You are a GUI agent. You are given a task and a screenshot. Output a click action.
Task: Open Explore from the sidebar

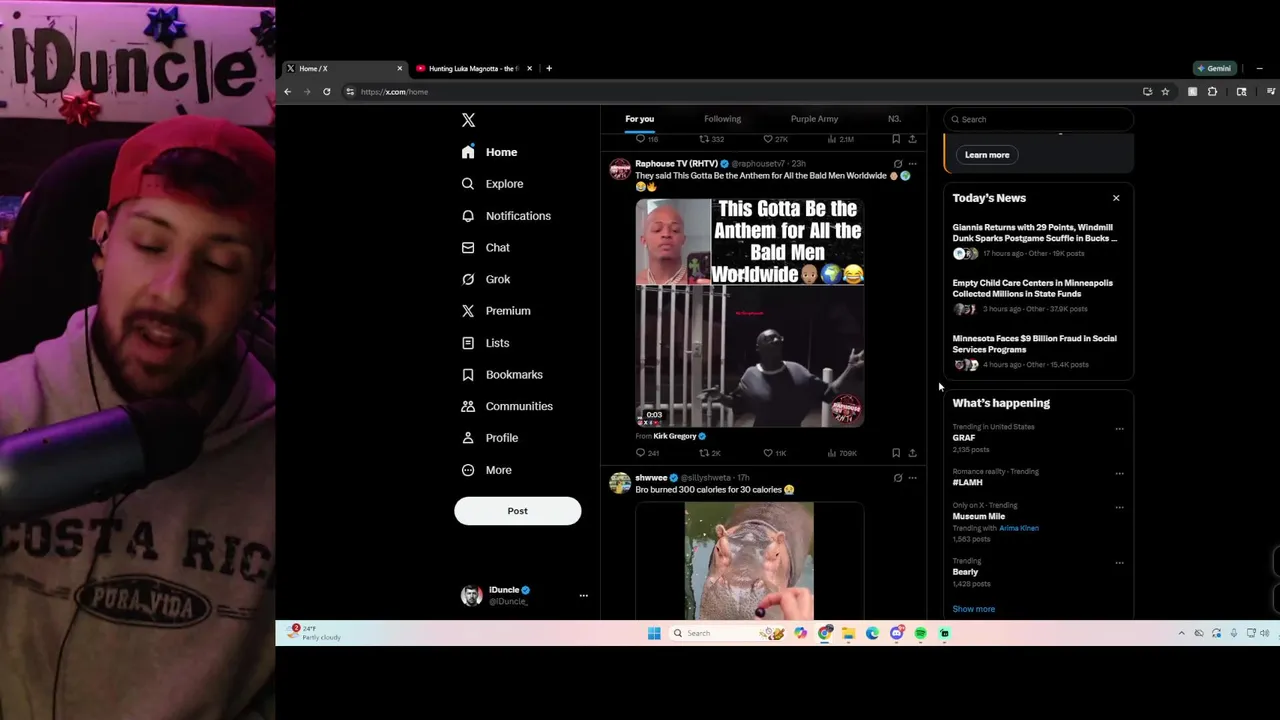[x=492, y=184]
